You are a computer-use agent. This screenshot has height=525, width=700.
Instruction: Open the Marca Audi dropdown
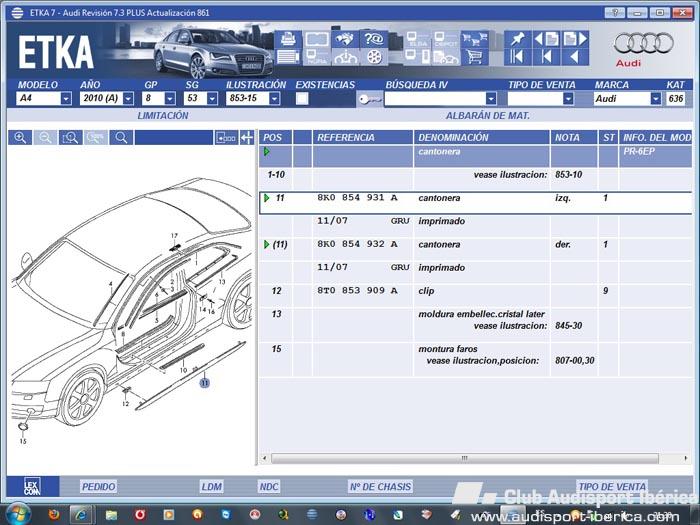click(656, 99)
